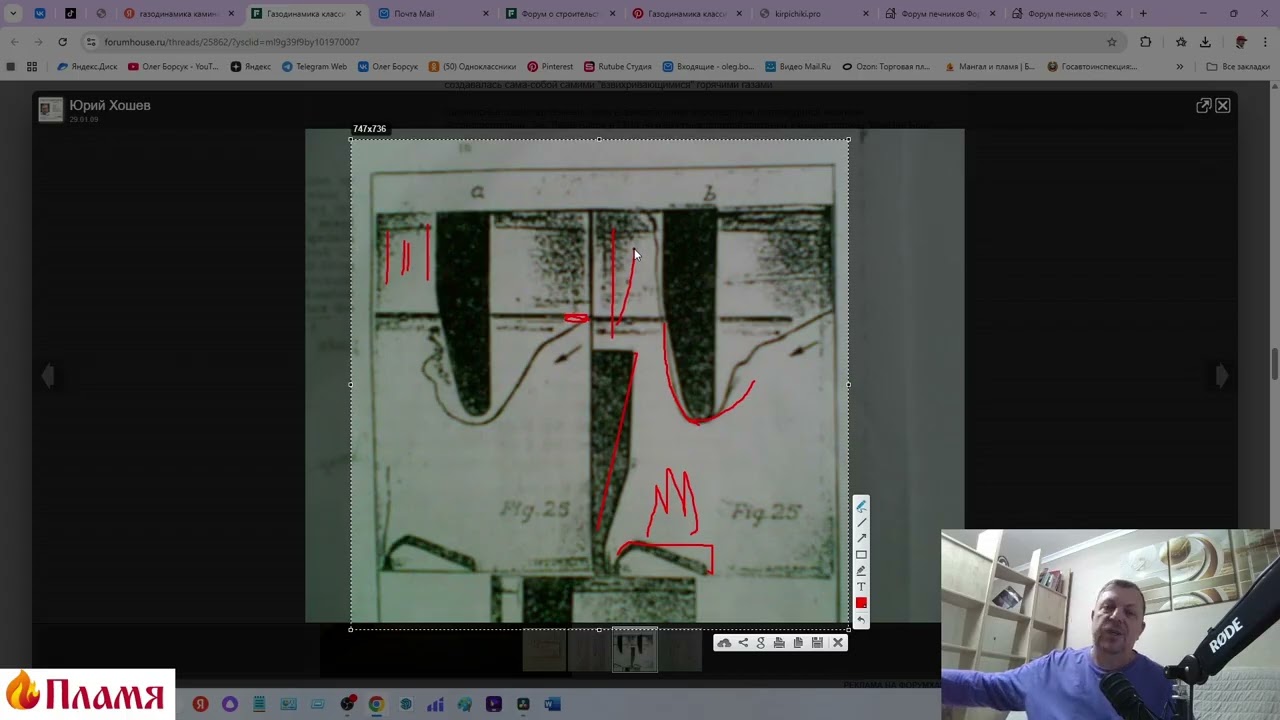Open Видео Mail.Ru bookmark
The height and width of the screenshot is (720, 1280).
tap(798, 67)
